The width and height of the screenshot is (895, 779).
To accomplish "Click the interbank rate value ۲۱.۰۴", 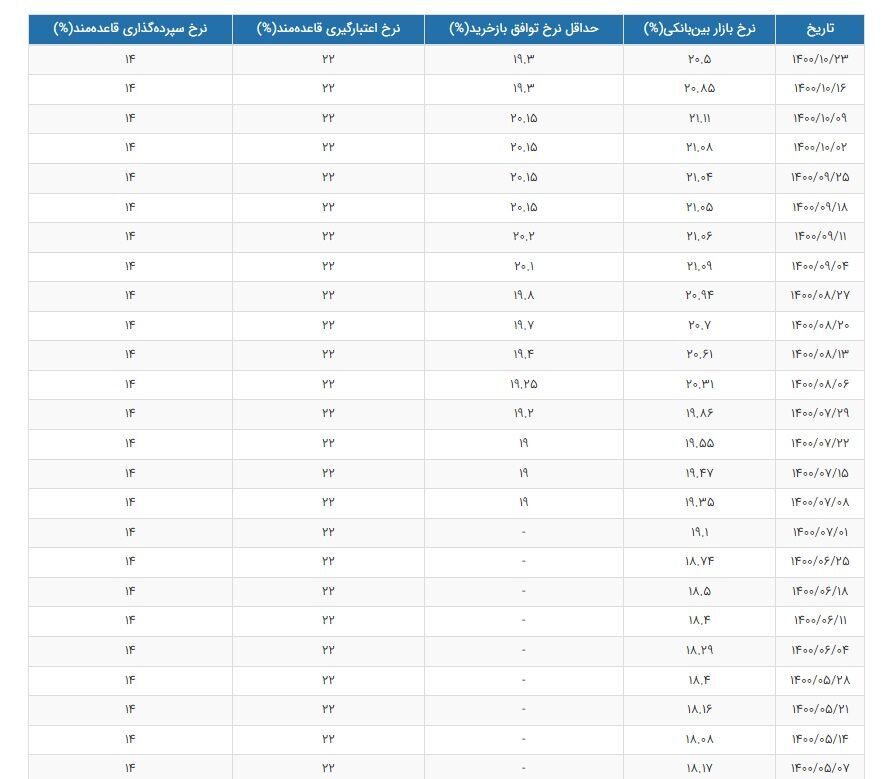I will pyautogui.click(x=699, y=177).
